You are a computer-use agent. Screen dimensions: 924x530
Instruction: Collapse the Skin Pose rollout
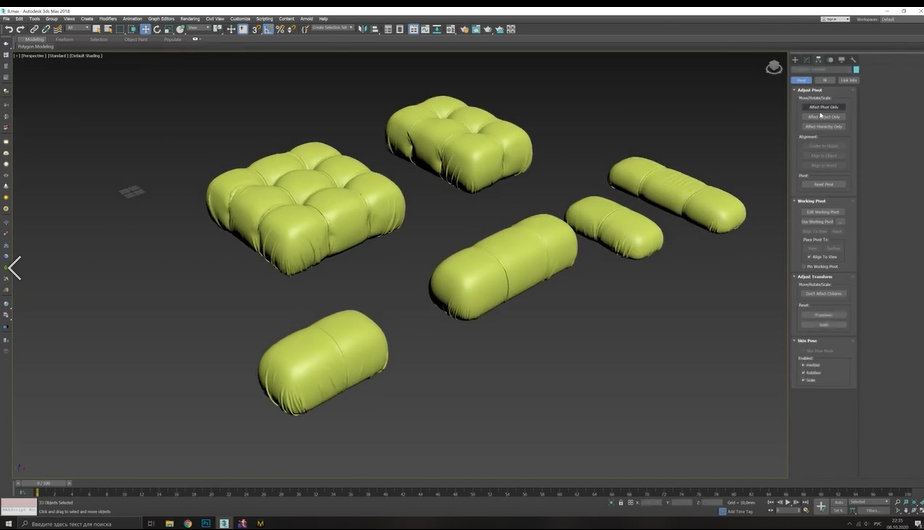[x=807, y=341]
